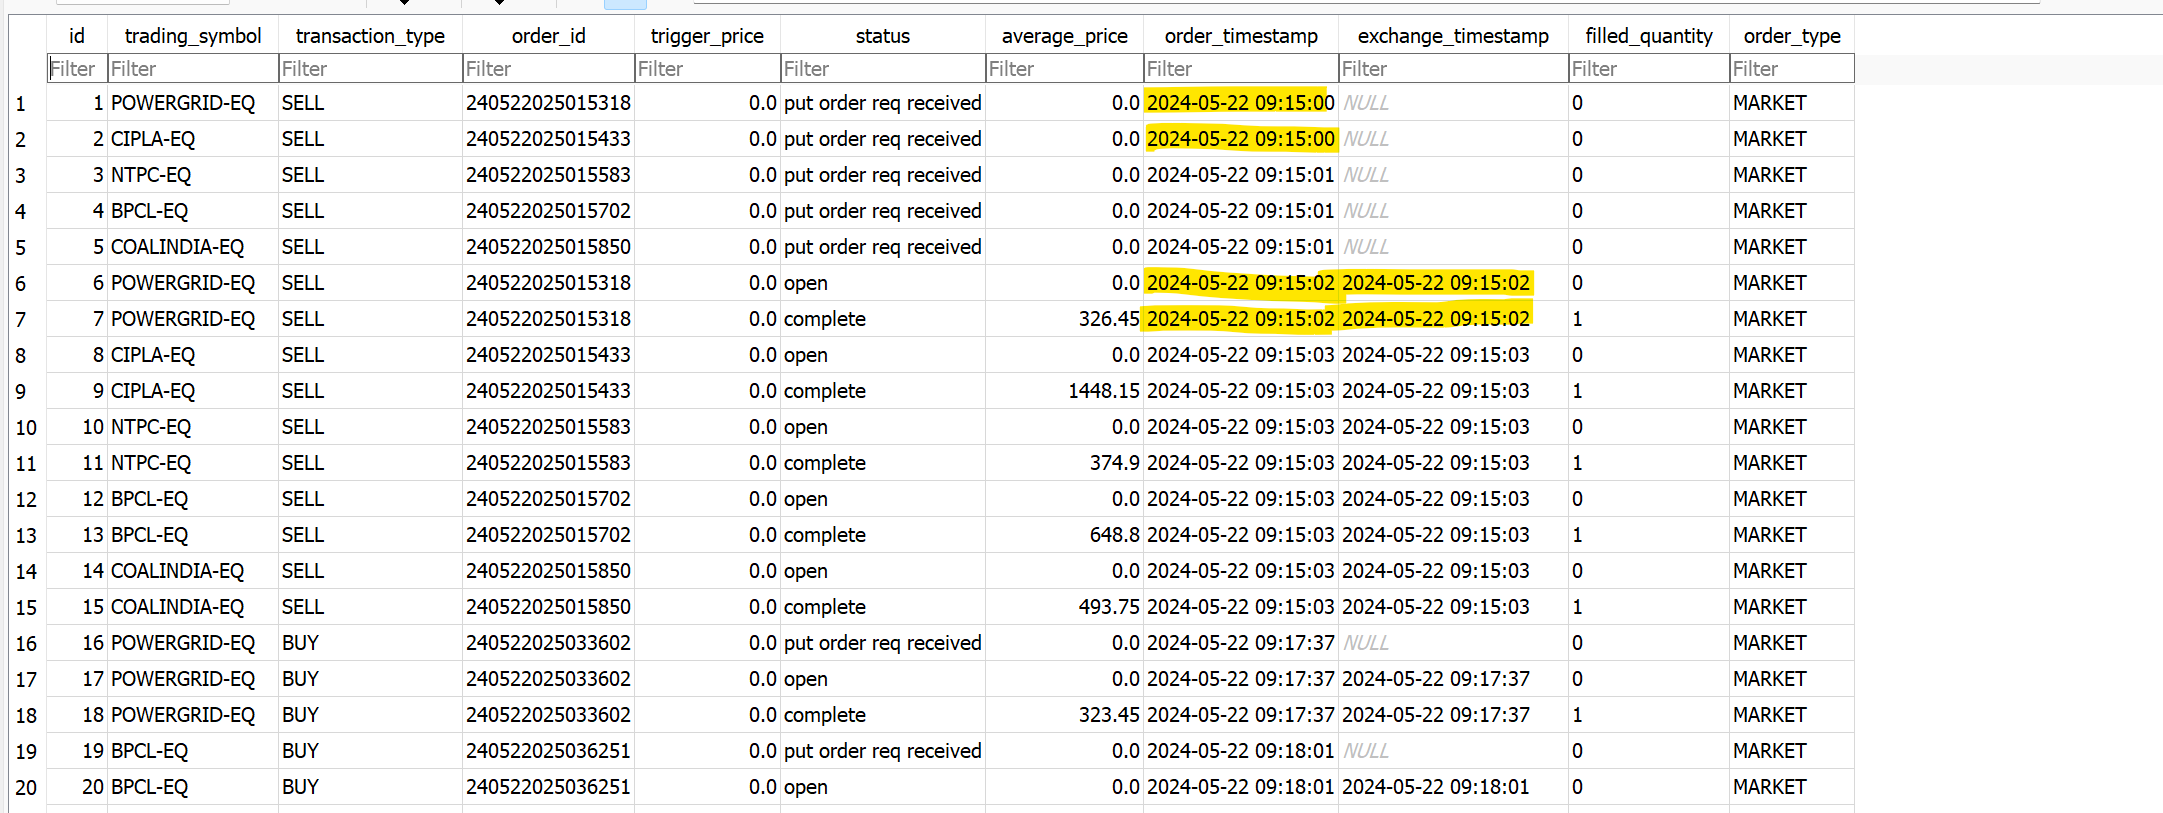
Task: Sort by order_timestamp column header
Action: [x=1241, y=36]
